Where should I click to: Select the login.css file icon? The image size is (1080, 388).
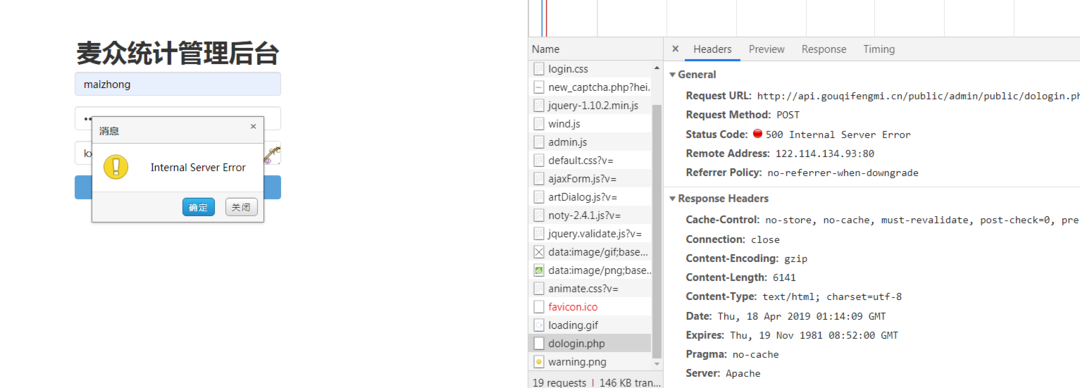coord(539,69)
